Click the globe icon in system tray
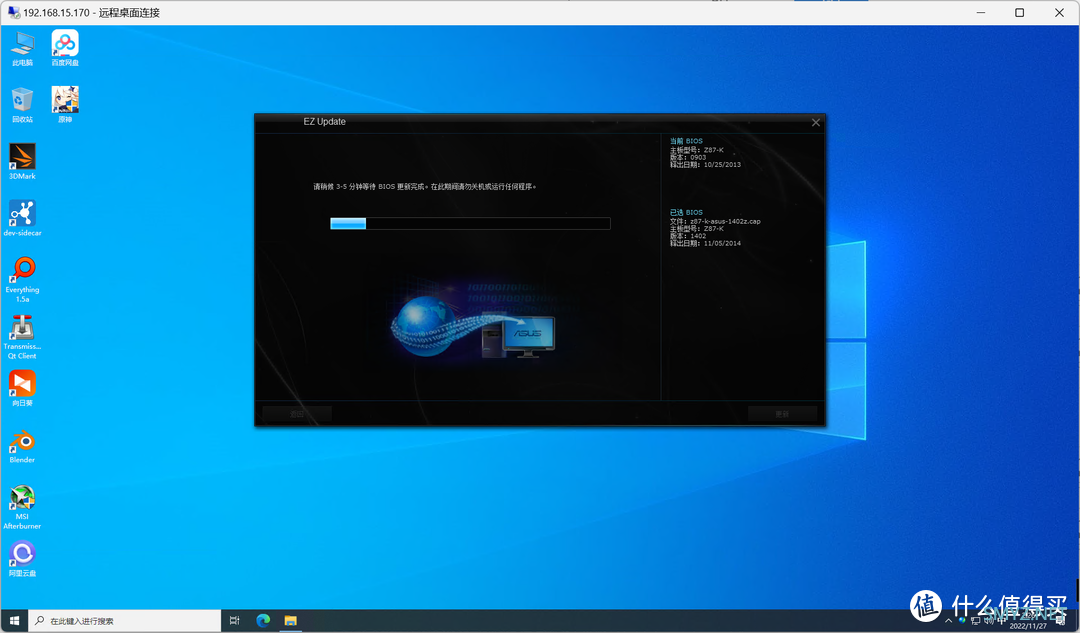The image size is (1080, 633). [962, 621]
